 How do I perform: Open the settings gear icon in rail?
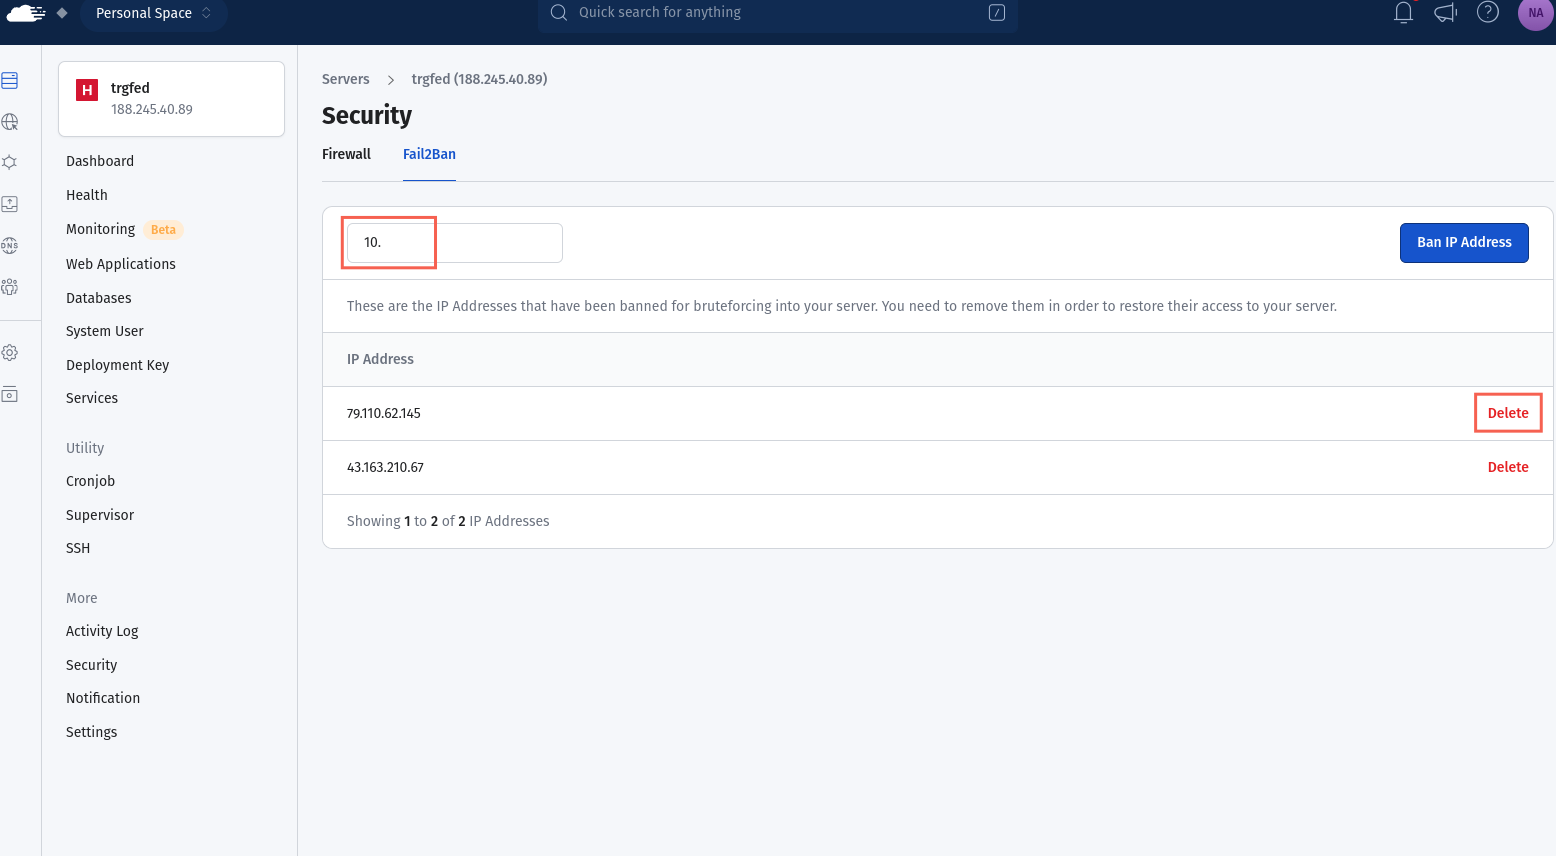coord(10,353)
